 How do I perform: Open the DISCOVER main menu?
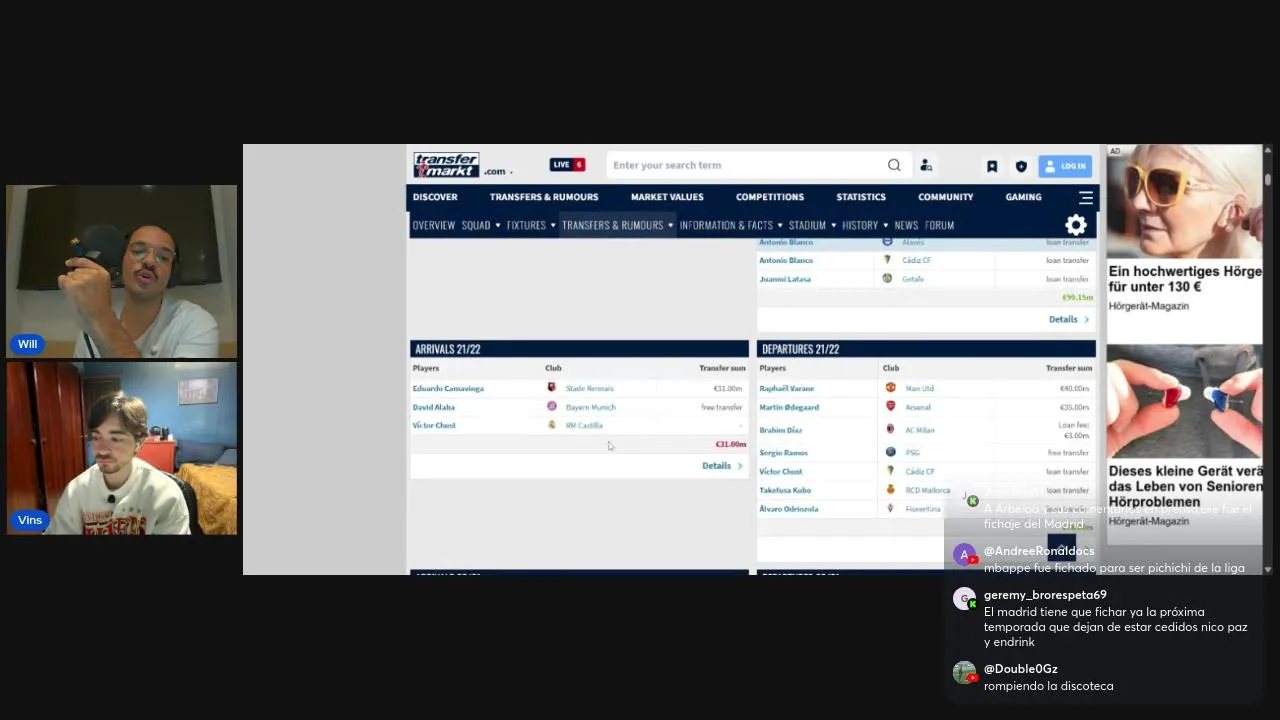435,197
